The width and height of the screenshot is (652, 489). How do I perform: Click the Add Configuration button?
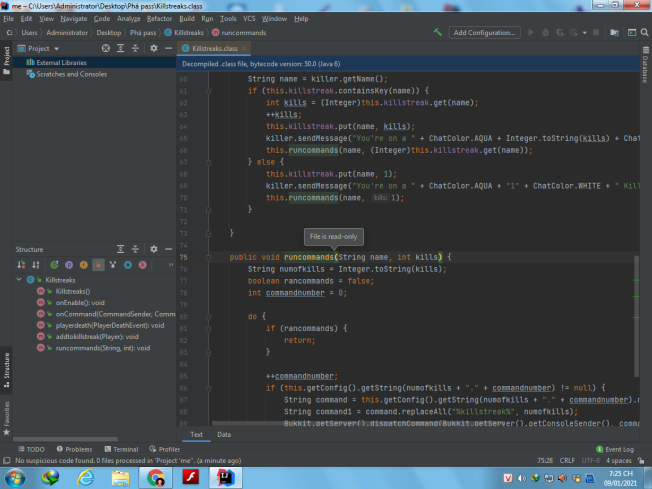tap(485, 32)
